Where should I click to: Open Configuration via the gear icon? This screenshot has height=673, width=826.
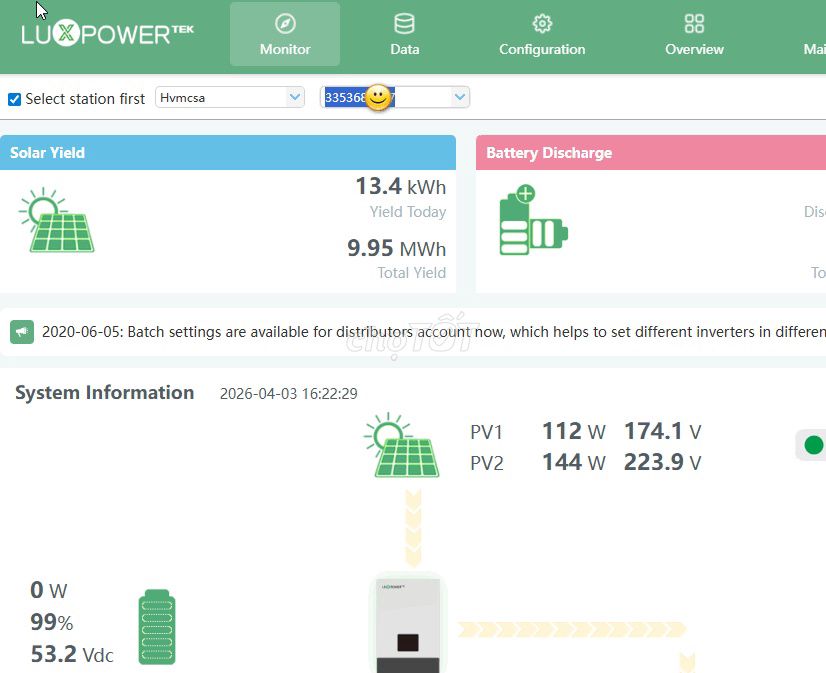(541, 24)
